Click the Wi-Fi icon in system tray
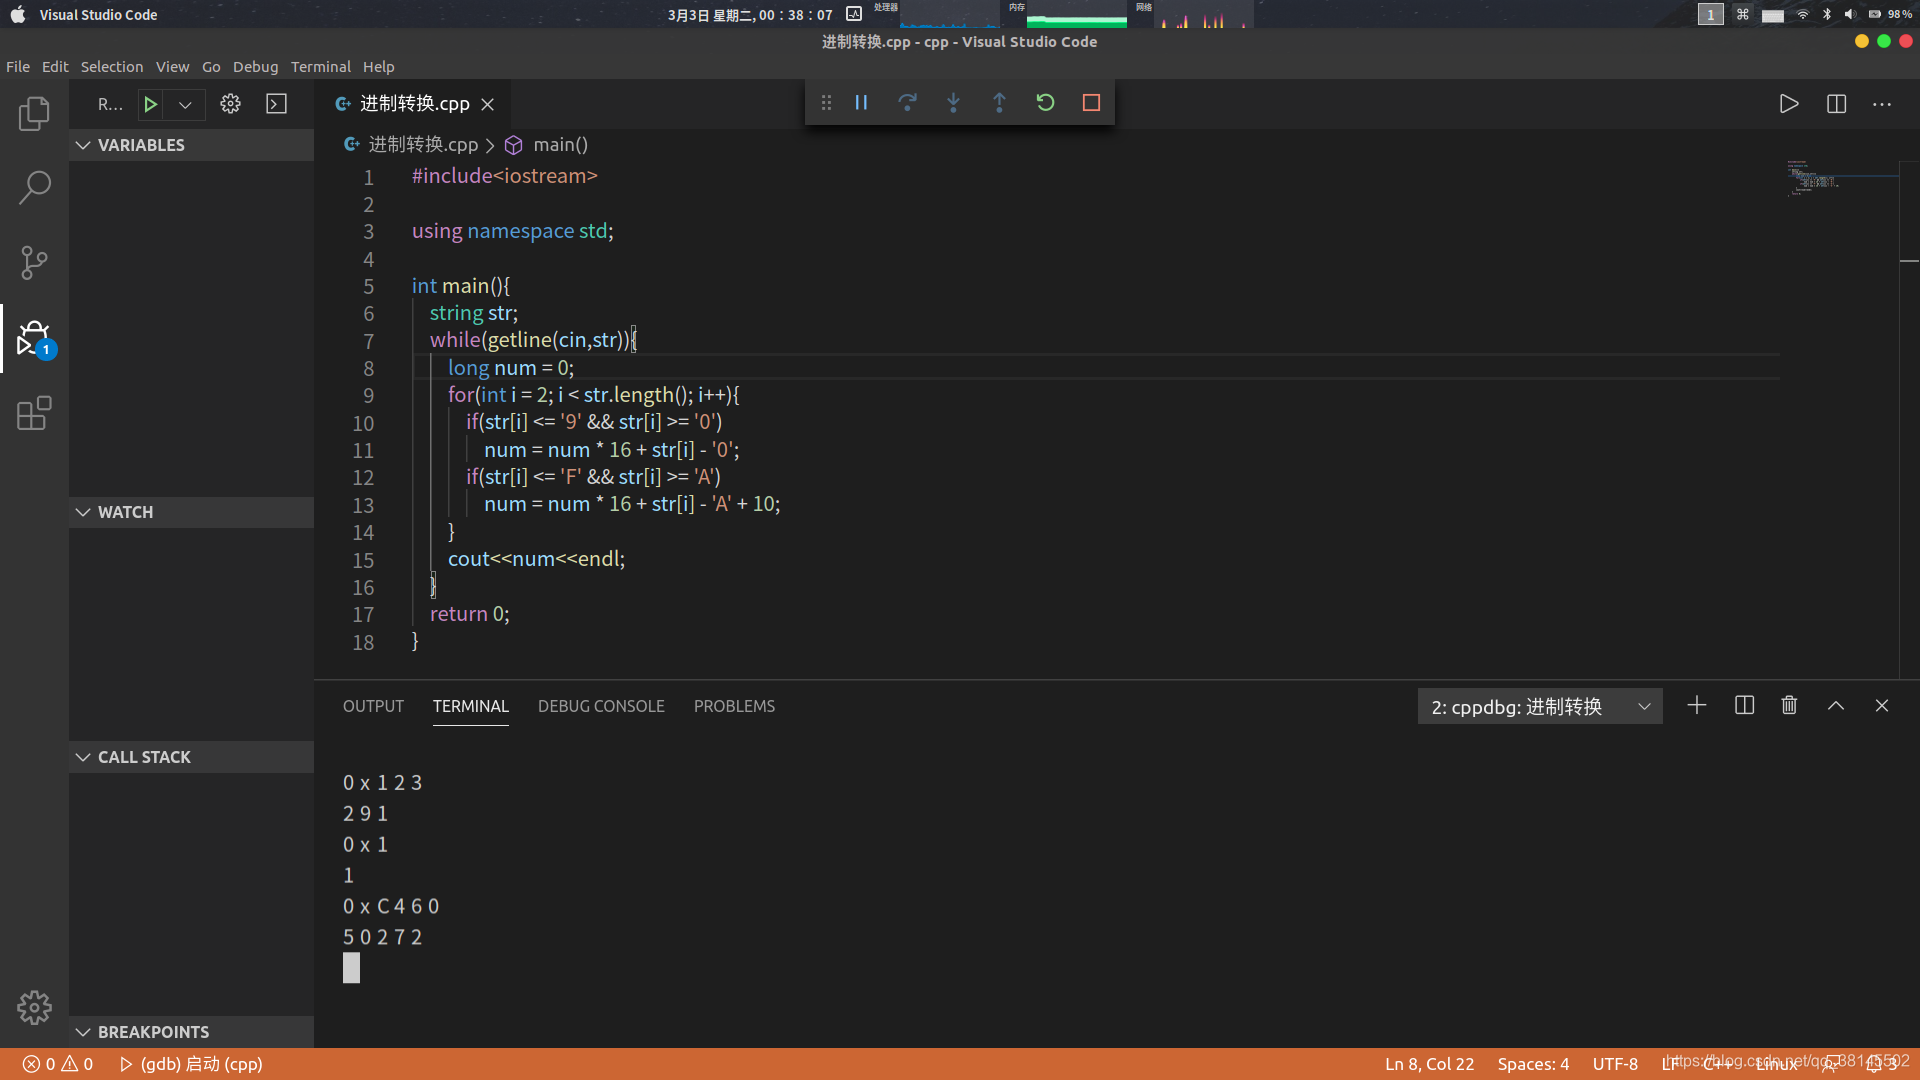The height and width of the screenshot is (1080, 1920). pos(1802,14)
